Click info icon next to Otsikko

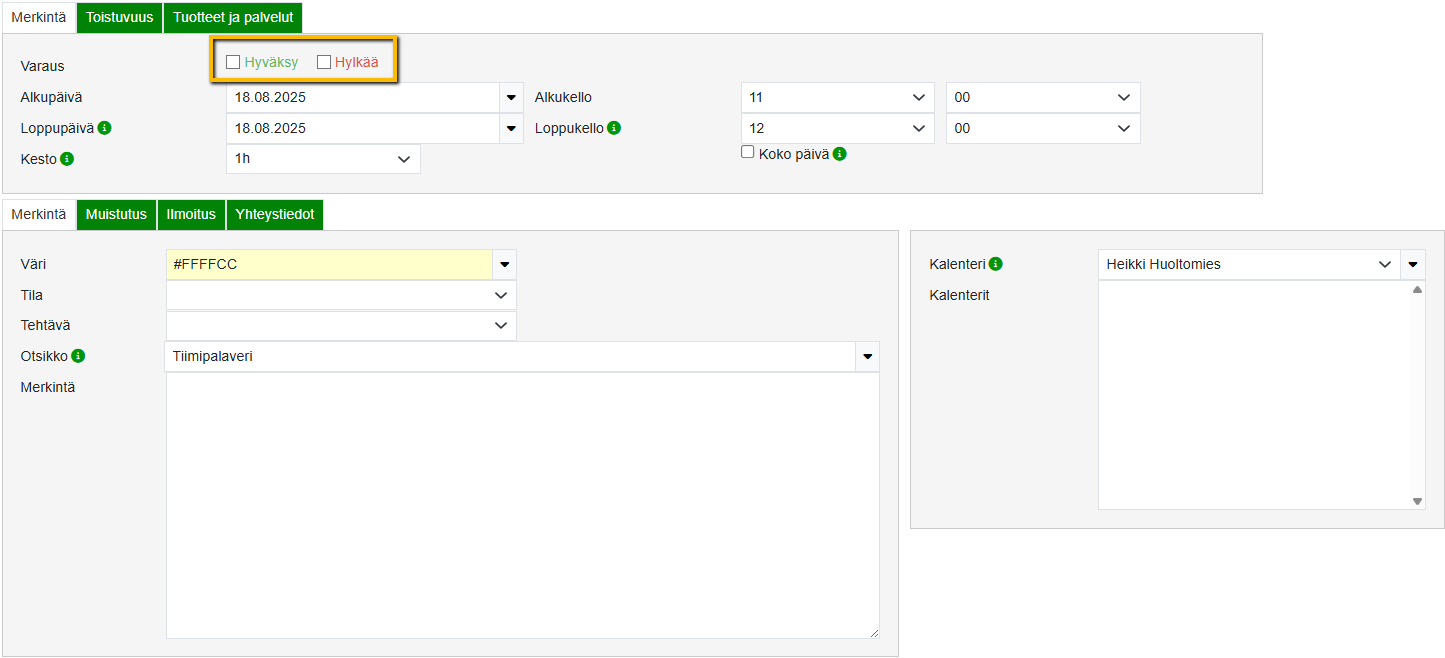pos(78,356)
